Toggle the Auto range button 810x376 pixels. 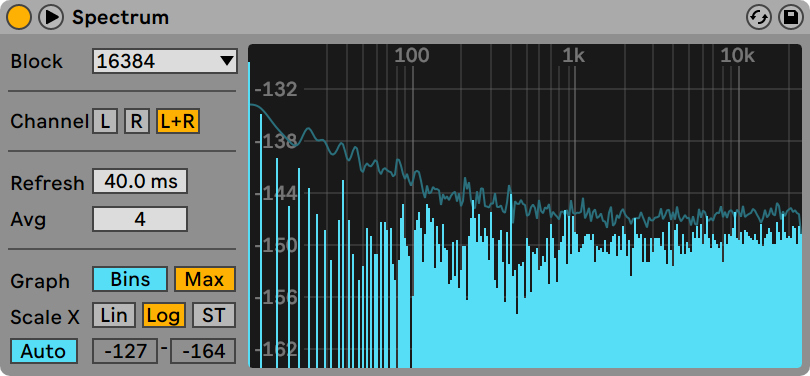(x=44, y=351)
